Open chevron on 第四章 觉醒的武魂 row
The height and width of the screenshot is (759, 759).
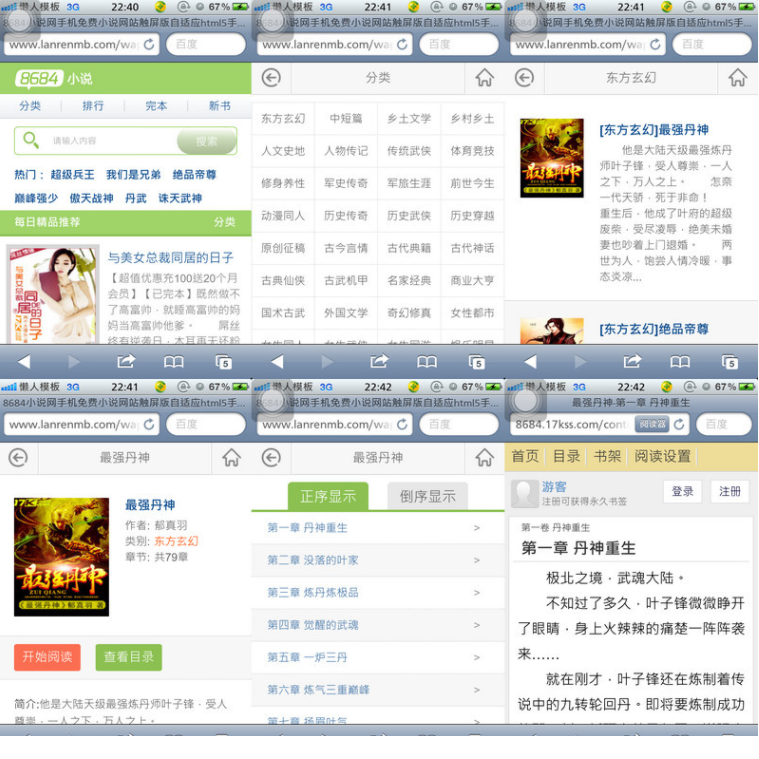pyautogui.click(x=477, y=625)
